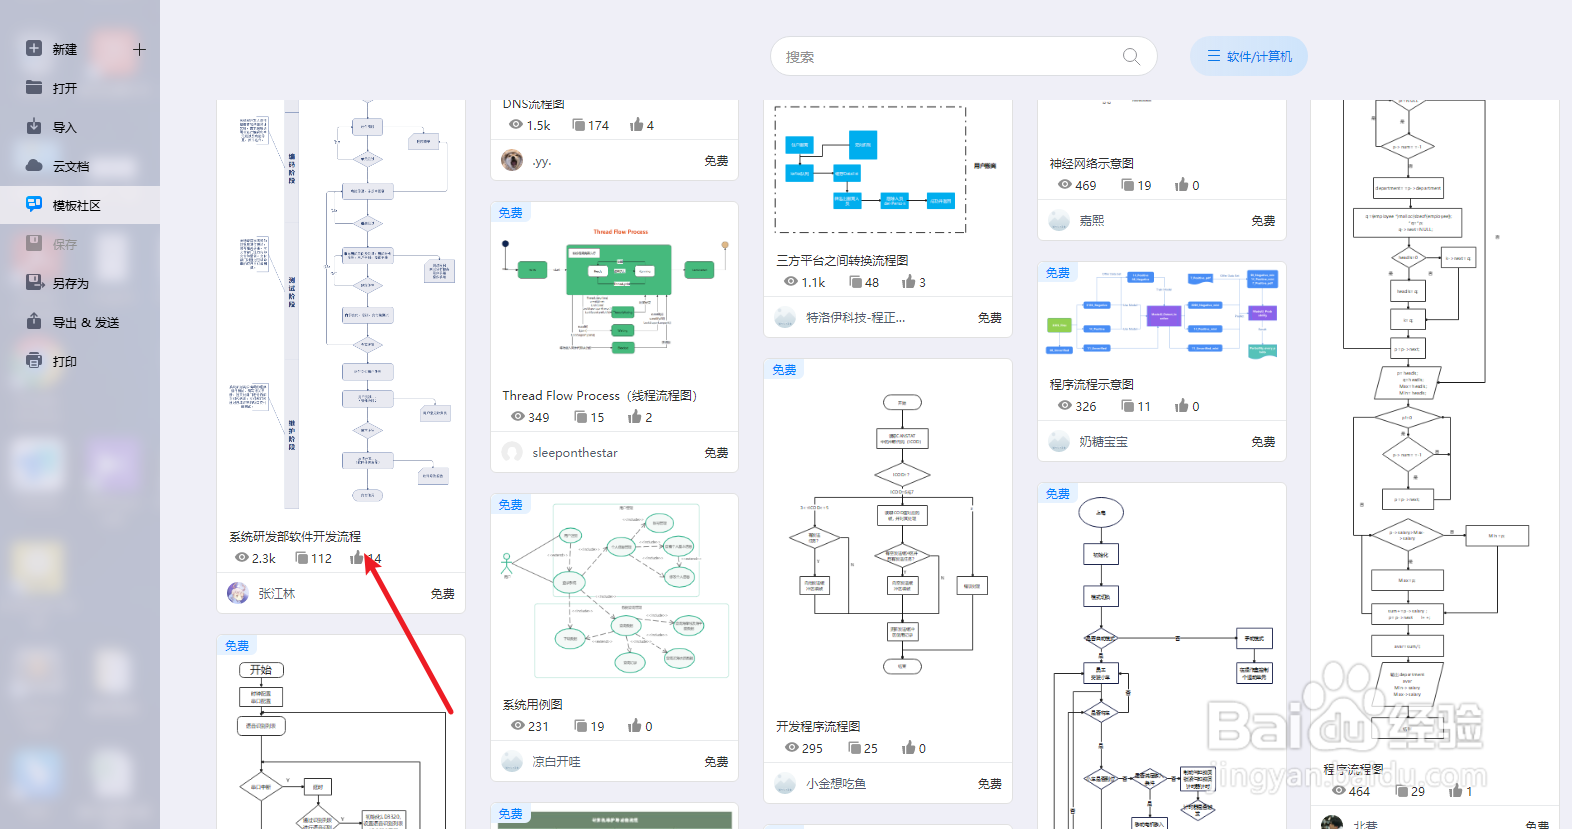
Task: Click the title 系统用例图
Action: [533, 704]
